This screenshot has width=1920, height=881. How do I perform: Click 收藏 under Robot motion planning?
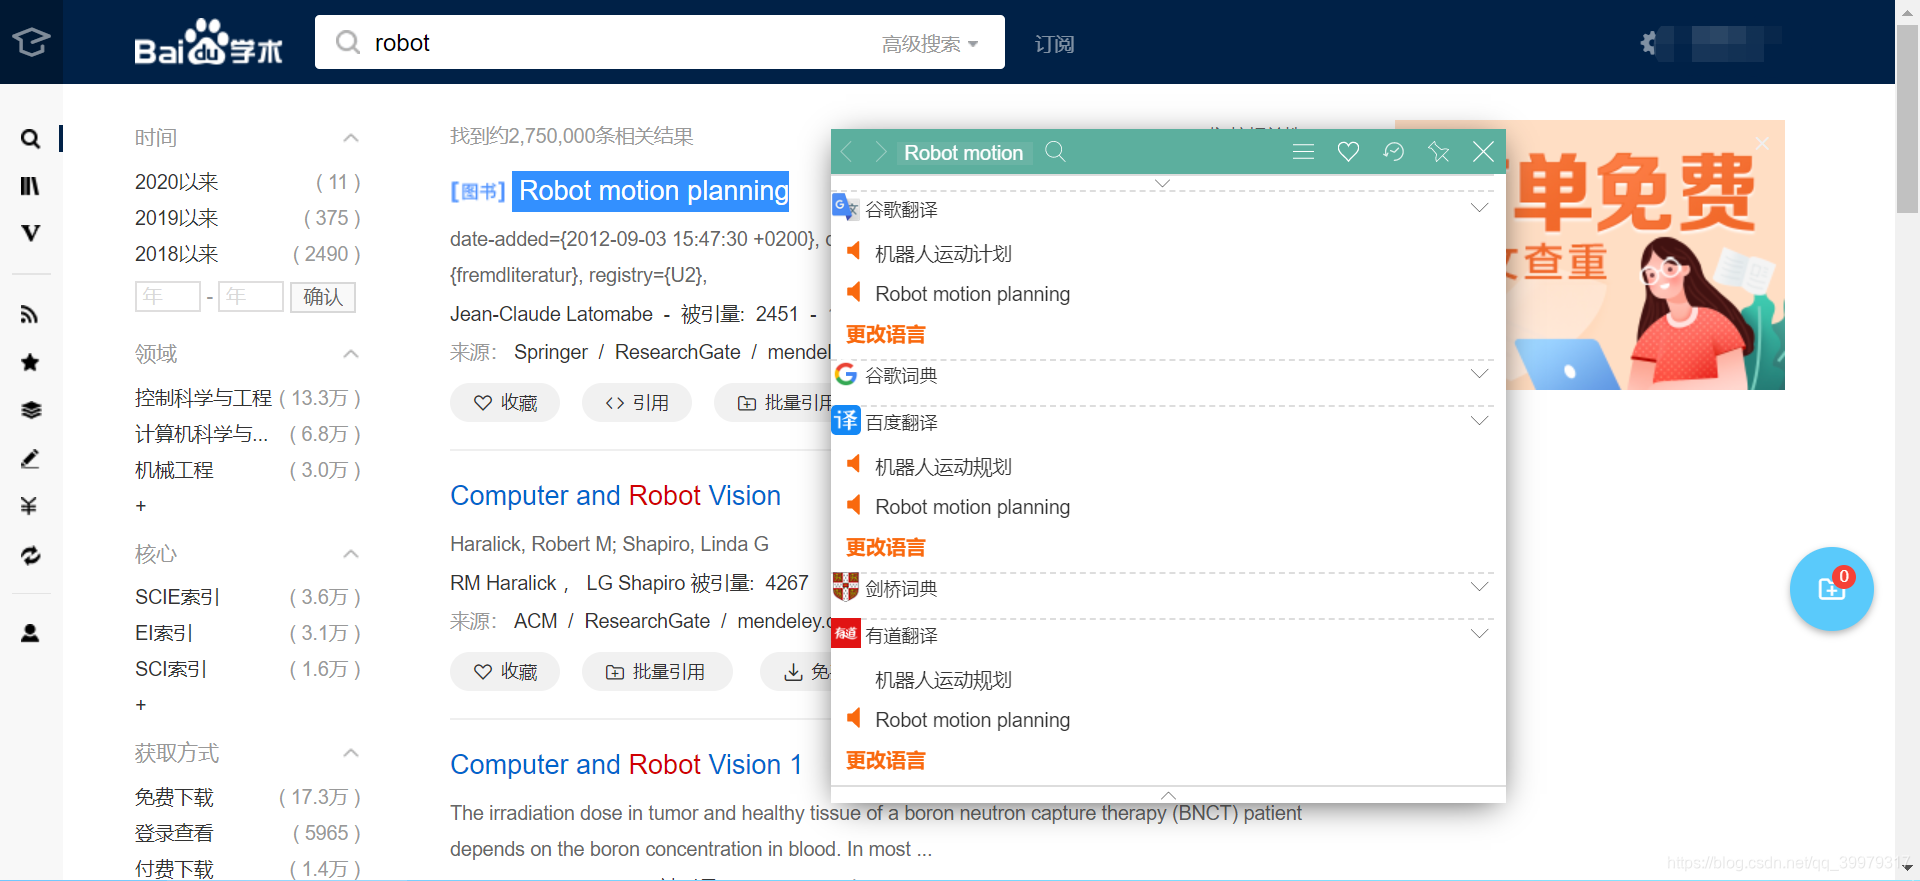click(x=505, y=402)
